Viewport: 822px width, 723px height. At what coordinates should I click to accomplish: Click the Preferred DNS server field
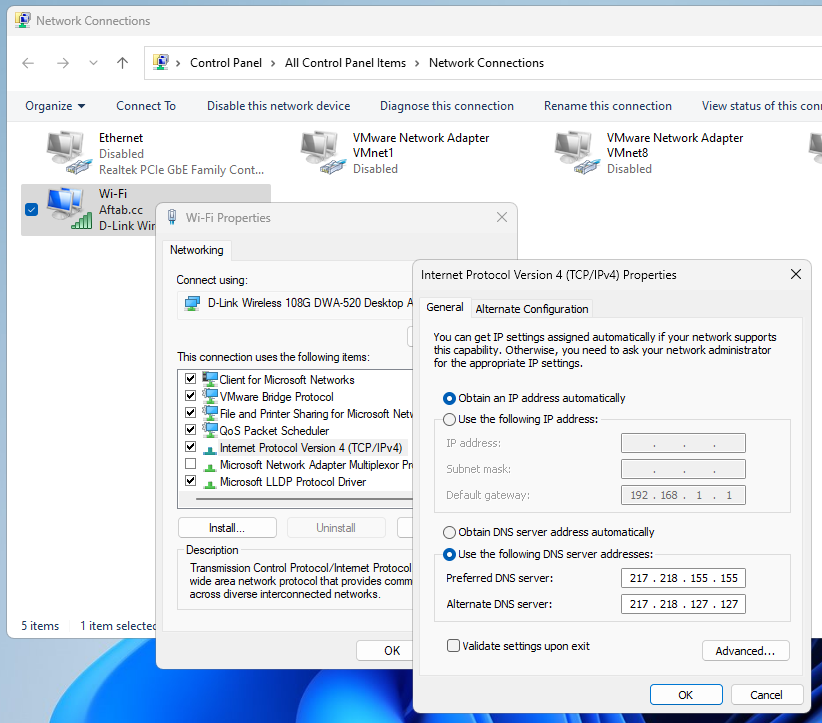click(x=683, y=579)
